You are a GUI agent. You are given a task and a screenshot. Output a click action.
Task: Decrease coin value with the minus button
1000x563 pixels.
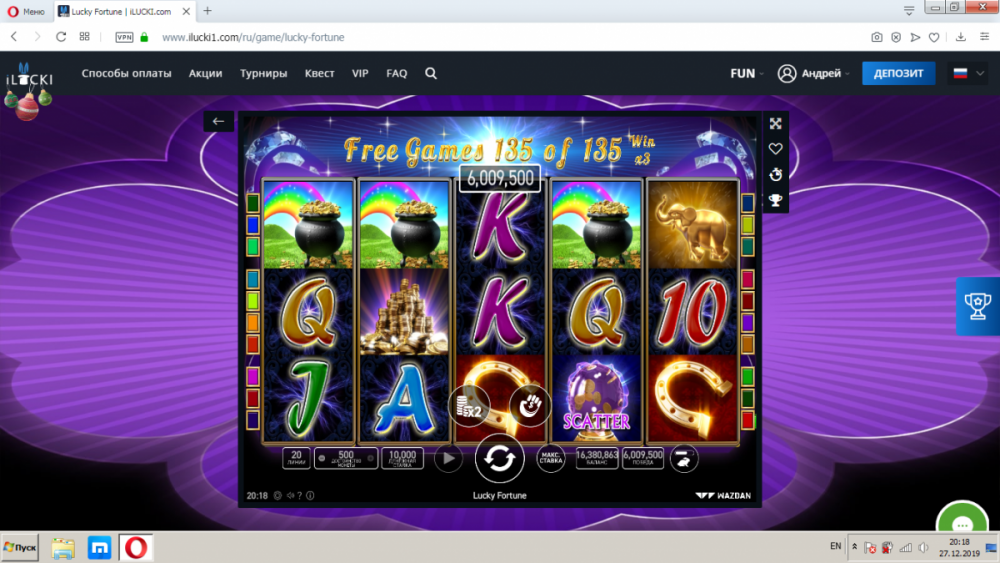321,458
